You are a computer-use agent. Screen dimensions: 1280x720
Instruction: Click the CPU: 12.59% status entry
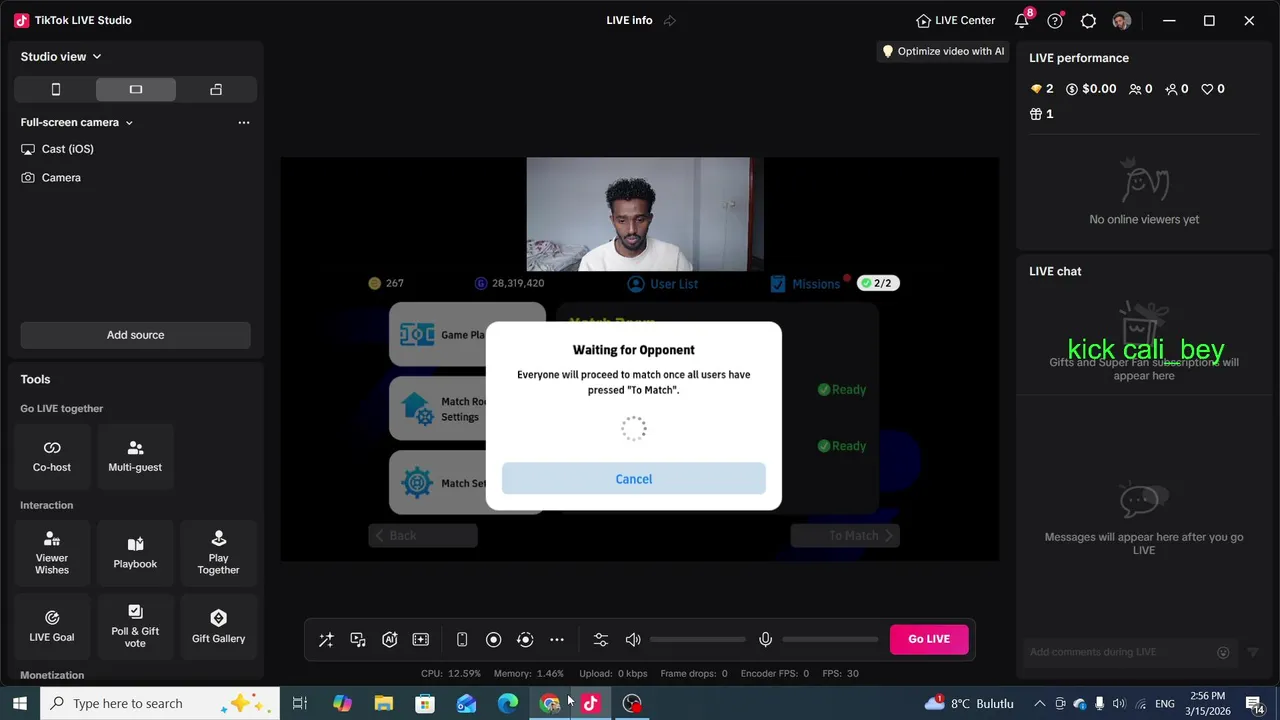point(451,674)
